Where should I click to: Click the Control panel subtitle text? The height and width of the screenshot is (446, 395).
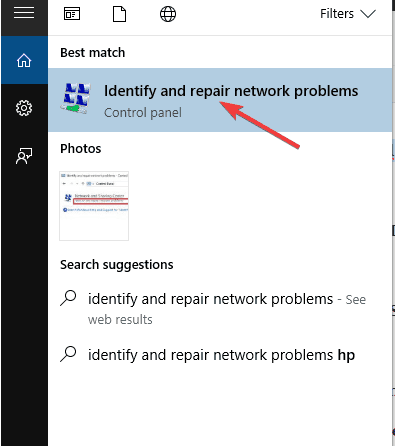point(143,113)
